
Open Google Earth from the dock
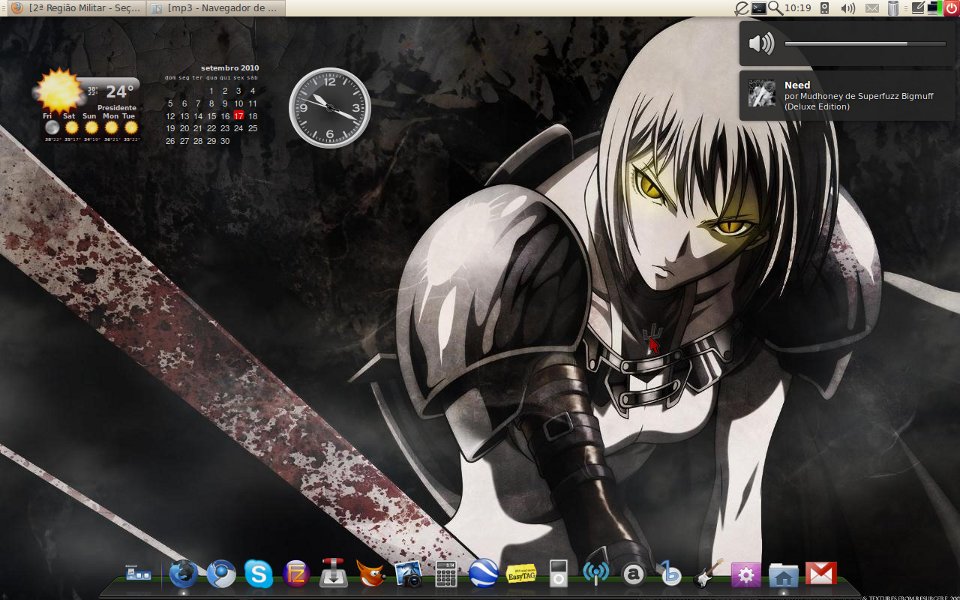tap(484, 574)
